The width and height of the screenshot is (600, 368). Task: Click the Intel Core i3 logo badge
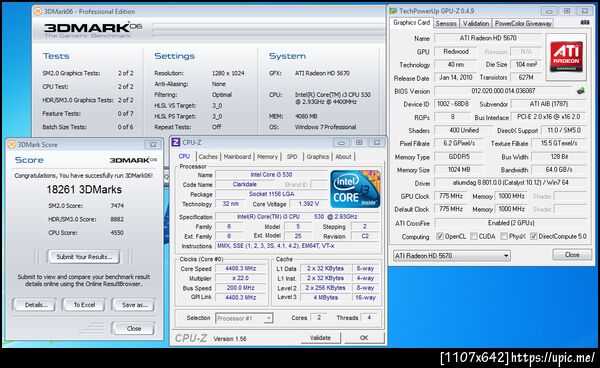click(x=355, y=189)
